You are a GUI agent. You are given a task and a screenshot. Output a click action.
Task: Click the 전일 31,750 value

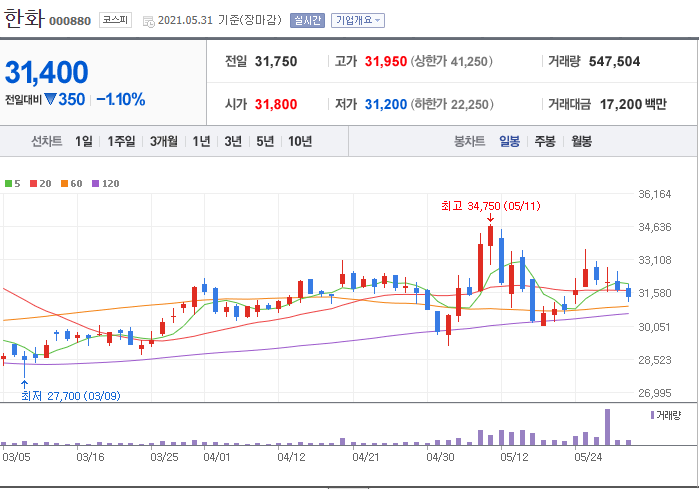[275, 62]
